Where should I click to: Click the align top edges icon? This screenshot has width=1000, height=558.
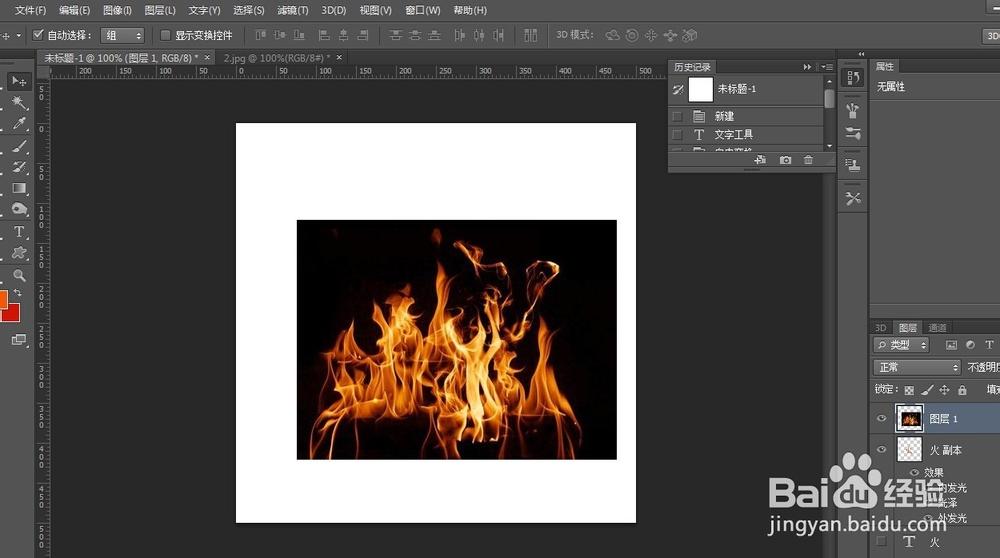[260, 35]
